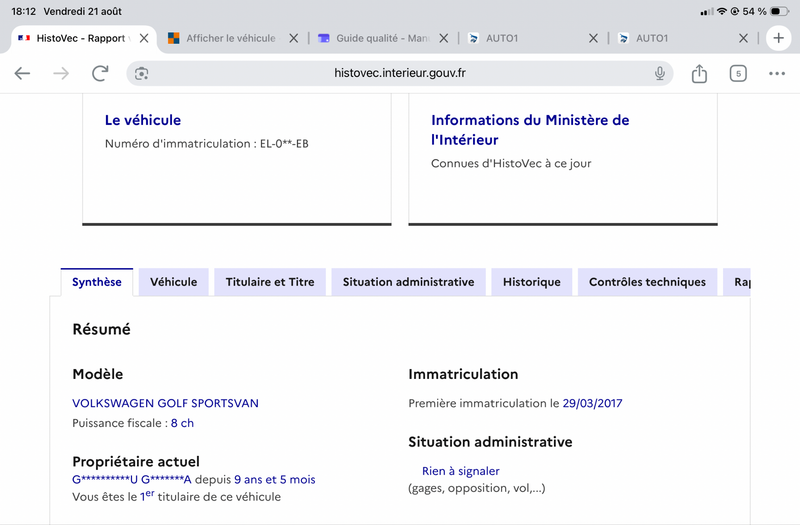This screenshot has width=800, height=525.
Task: Click the Le véhicule card heading
Action: click(x=143, y=120)
